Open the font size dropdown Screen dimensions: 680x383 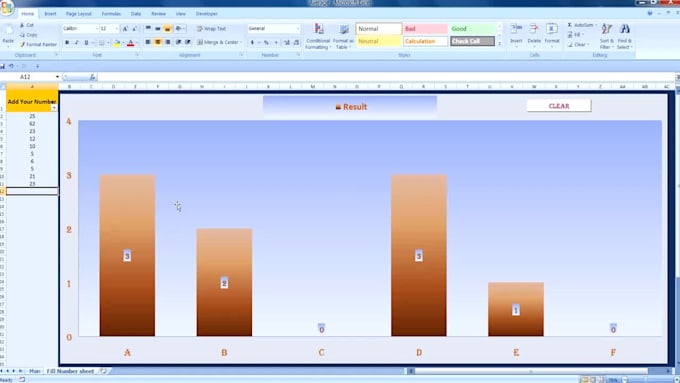(116, 29)
